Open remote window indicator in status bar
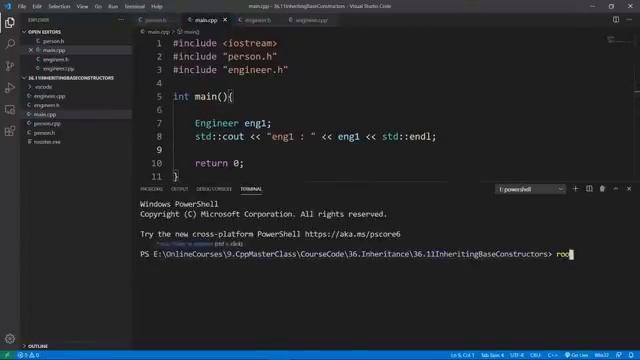 (x=7, y=355)
